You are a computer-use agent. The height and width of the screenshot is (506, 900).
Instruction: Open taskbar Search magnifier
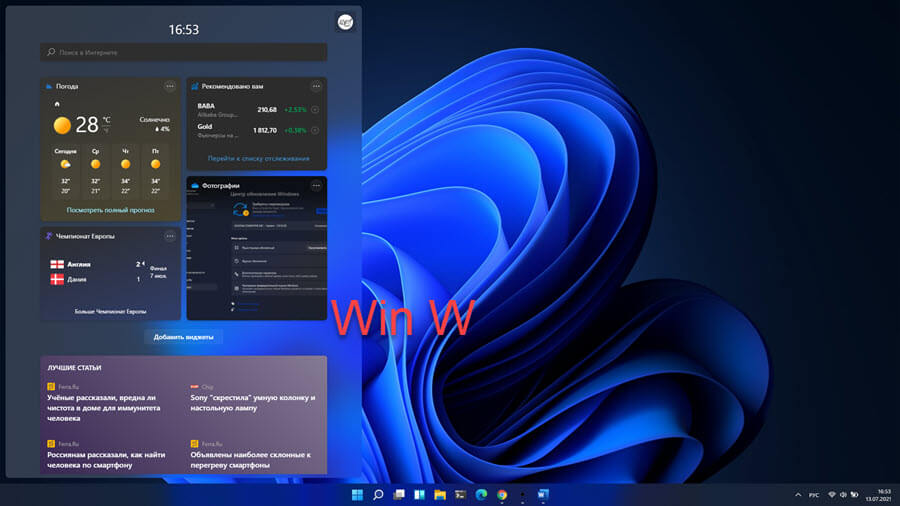pos(378,495)
